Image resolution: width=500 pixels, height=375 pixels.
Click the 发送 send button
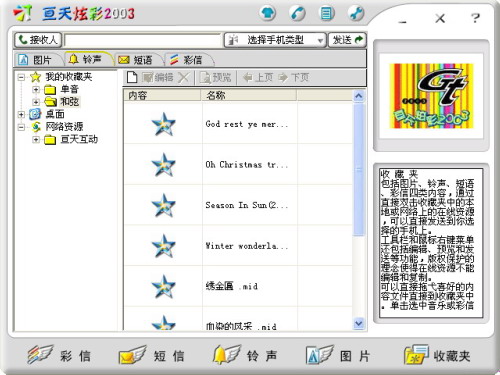click(347, 40)
